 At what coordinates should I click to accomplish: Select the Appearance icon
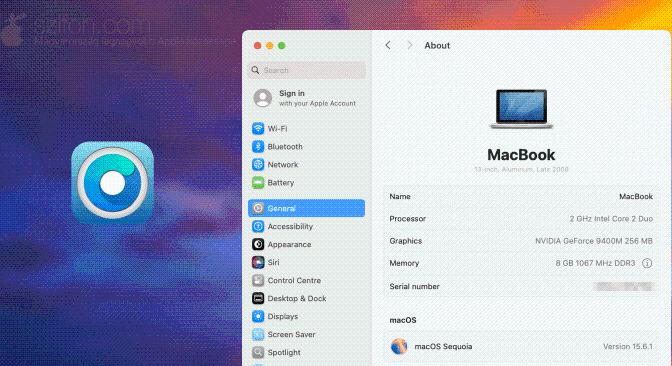click(258, 244)
